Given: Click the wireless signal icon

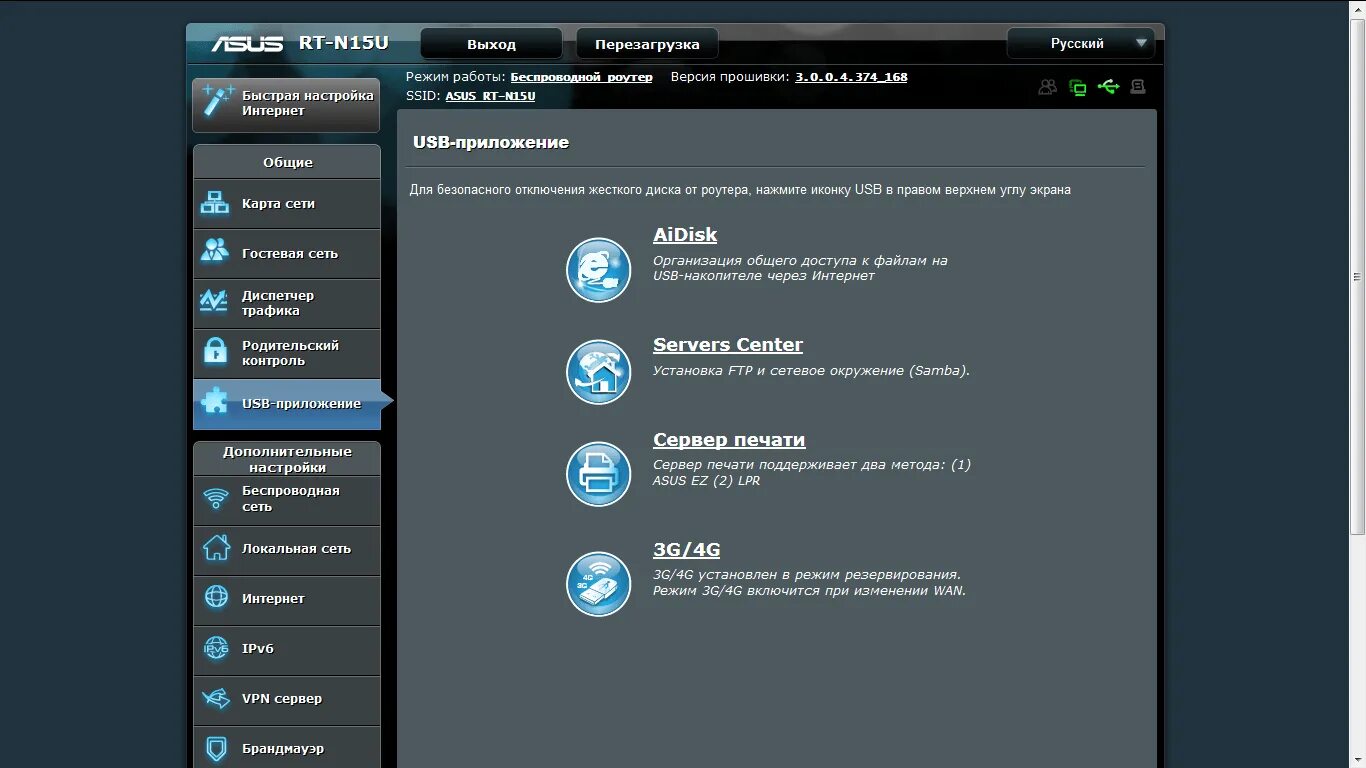Looking at the screenshot, I should point(216,498).
